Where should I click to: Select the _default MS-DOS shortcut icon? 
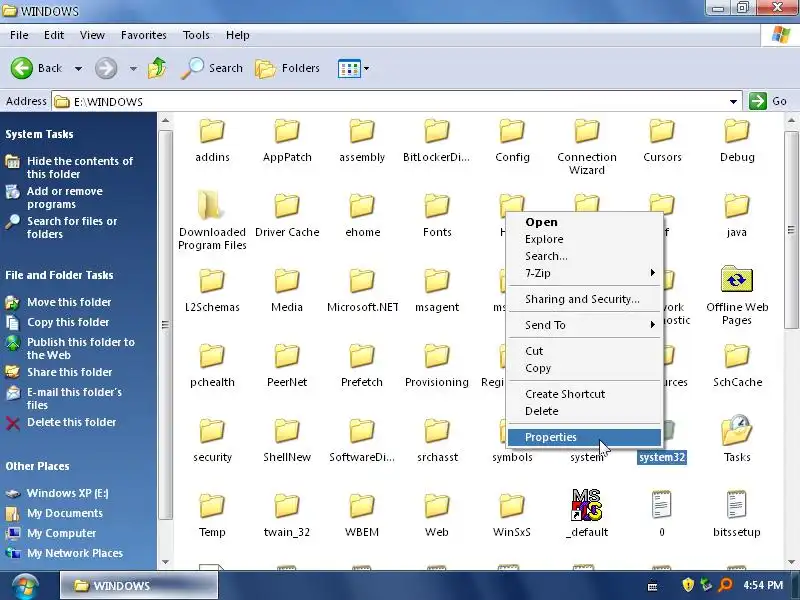pos(587,505)
